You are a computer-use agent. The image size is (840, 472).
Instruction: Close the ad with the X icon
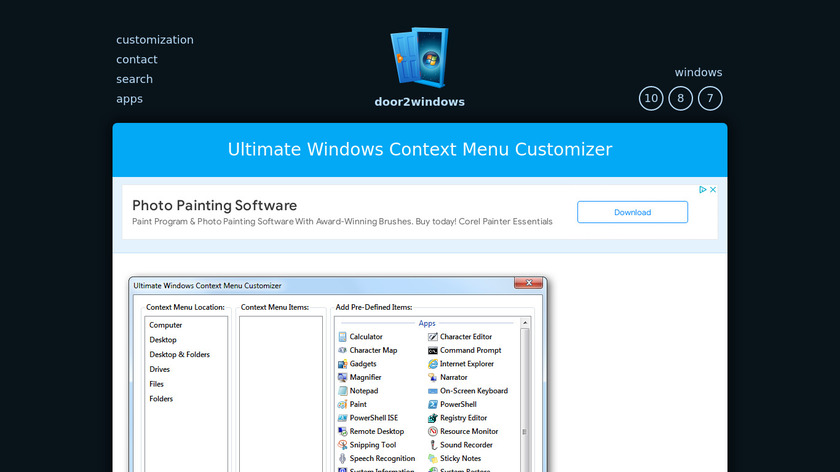click(712, 190)
